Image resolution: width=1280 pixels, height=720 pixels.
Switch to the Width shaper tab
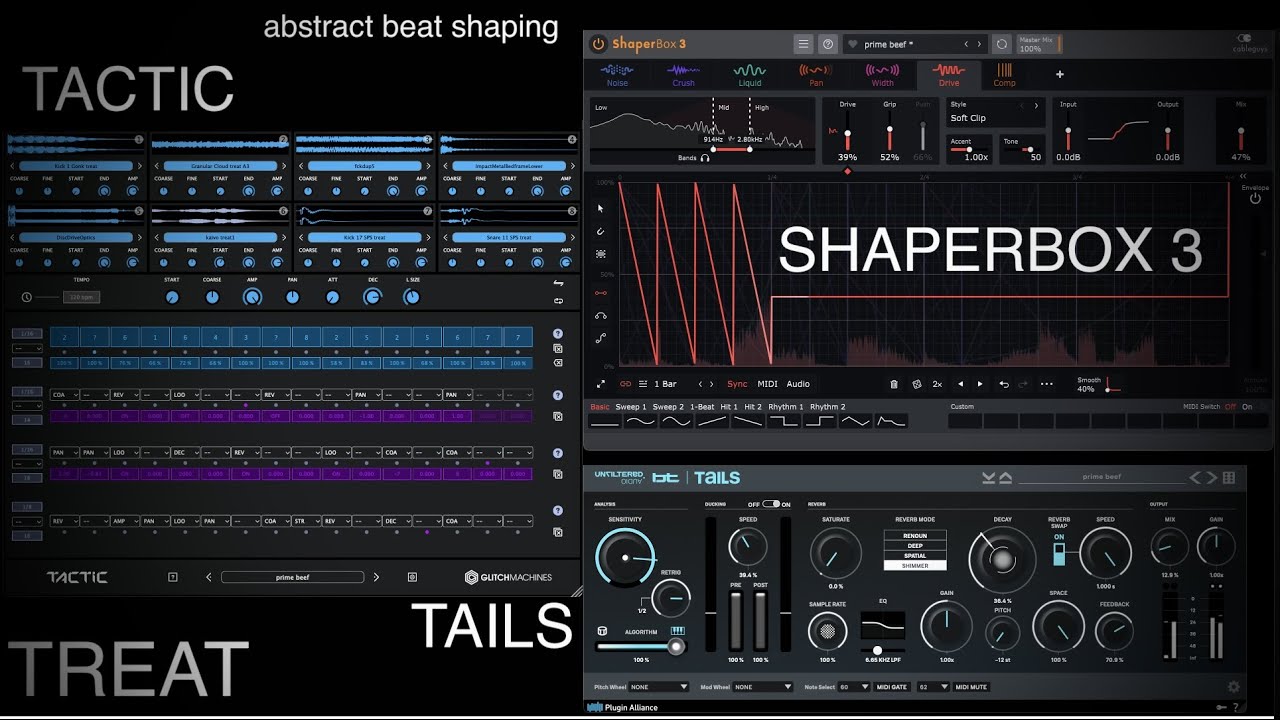tap(882, 75)
